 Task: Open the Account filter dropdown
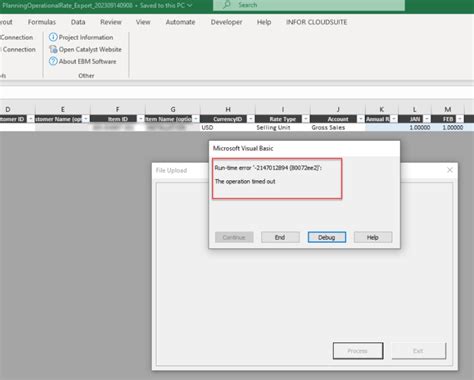click(x=361, y=119)
